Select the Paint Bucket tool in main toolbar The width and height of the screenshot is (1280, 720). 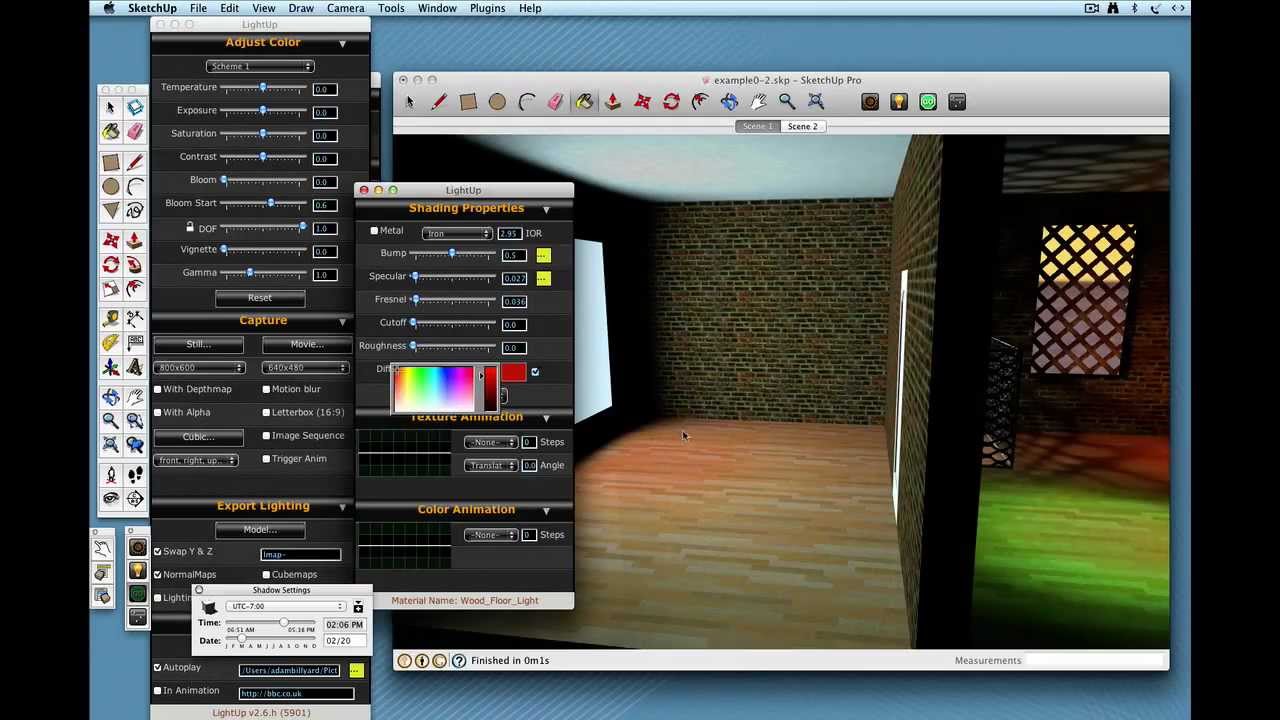pyautogui.click(x=584, y=102)
